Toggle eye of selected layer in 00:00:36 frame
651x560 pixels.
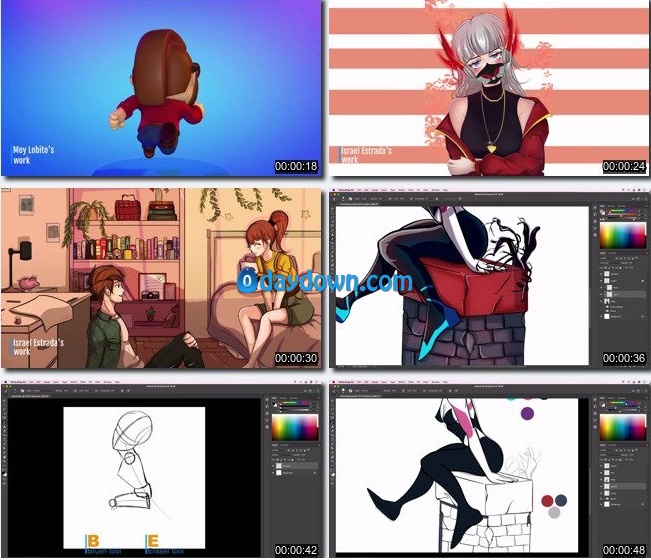[x=601, y=294]
